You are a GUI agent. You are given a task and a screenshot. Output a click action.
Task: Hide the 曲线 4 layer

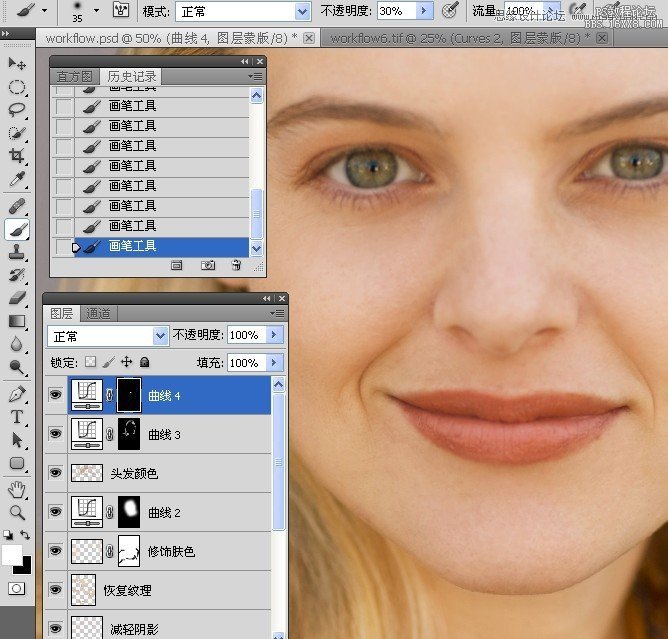[55, 395]
